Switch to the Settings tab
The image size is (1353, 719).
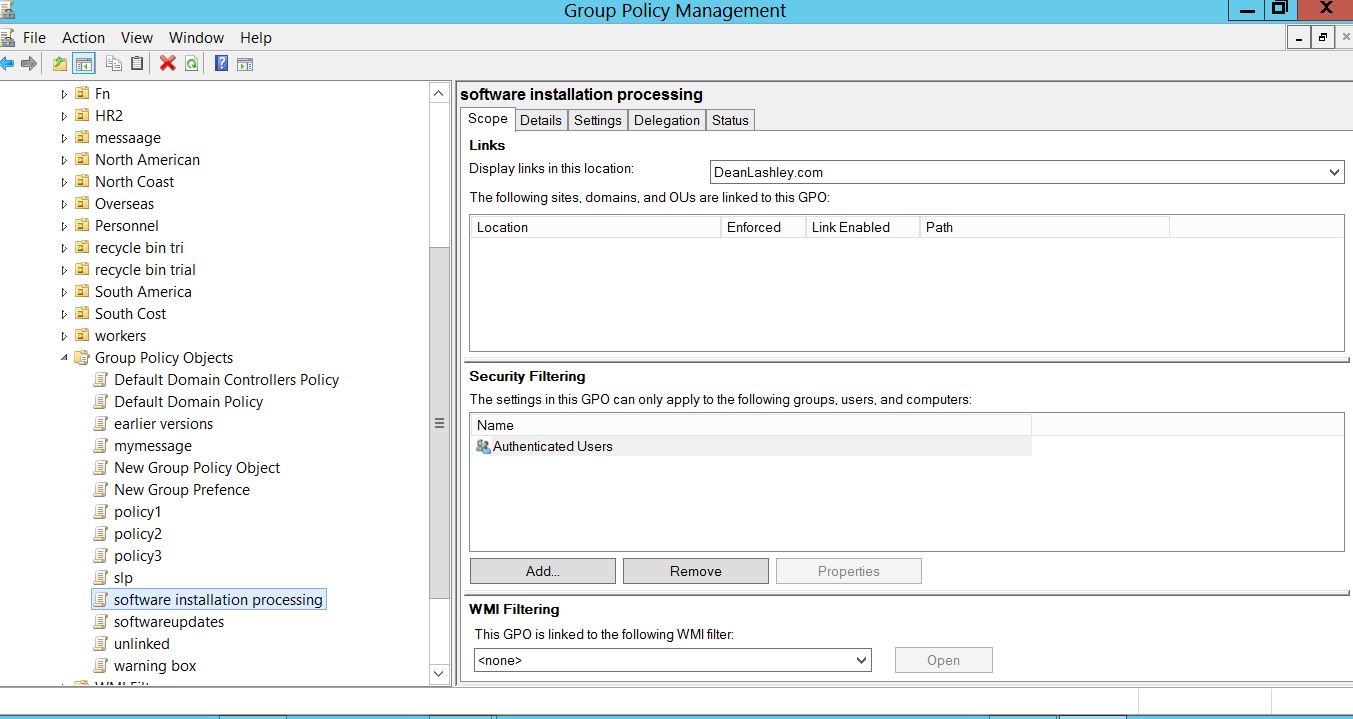[597, 120]
